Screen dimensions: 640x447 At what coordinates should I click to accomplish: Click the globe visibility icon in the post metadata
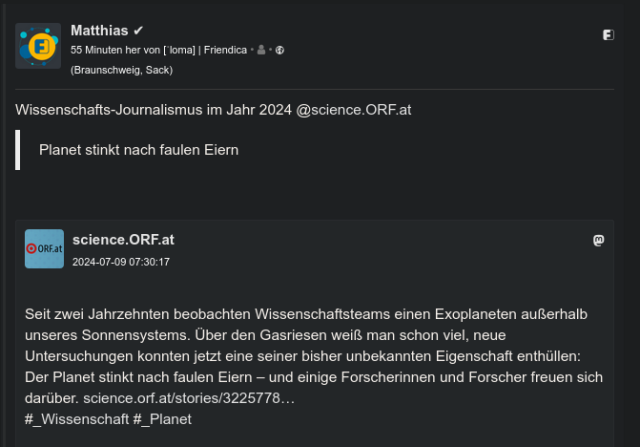pyautogui.click(x=280, y=50)
